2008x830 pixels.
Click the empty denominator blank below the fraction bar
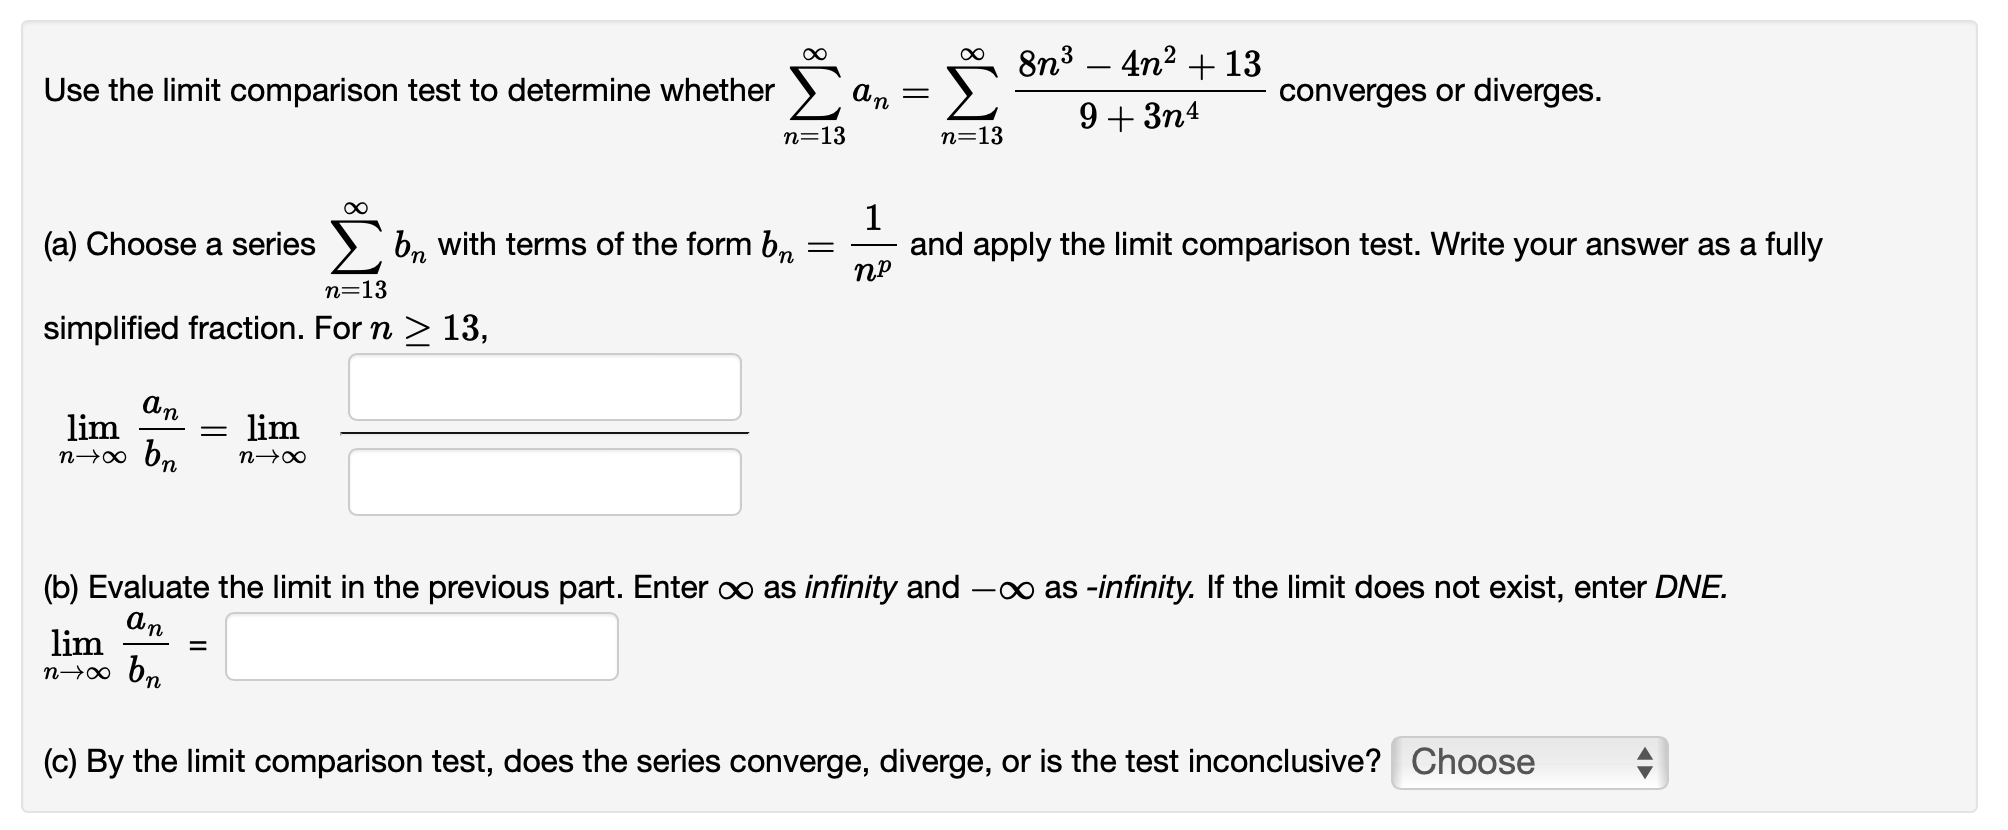[544, 480]
